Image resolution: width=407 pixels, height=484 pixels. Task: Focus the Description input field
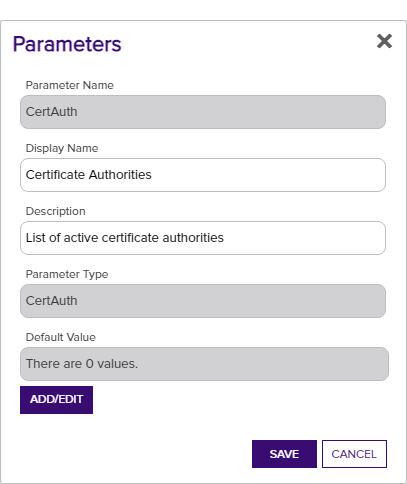203,238
